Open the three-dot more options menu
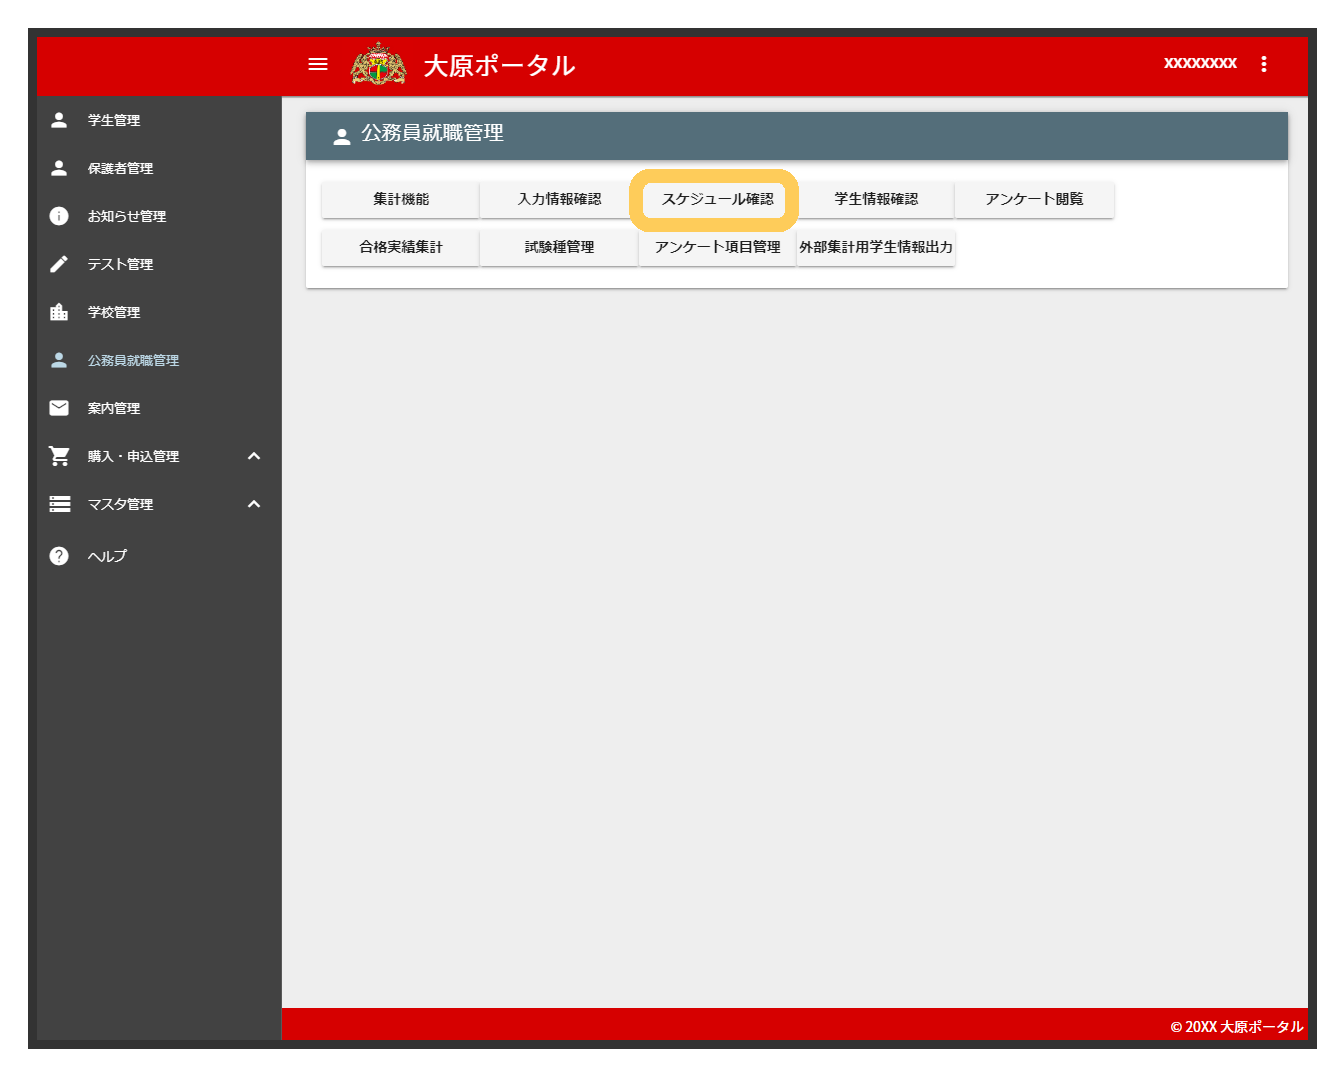The width and height of the screenshot is (1343, 1075). (1264, 64)
